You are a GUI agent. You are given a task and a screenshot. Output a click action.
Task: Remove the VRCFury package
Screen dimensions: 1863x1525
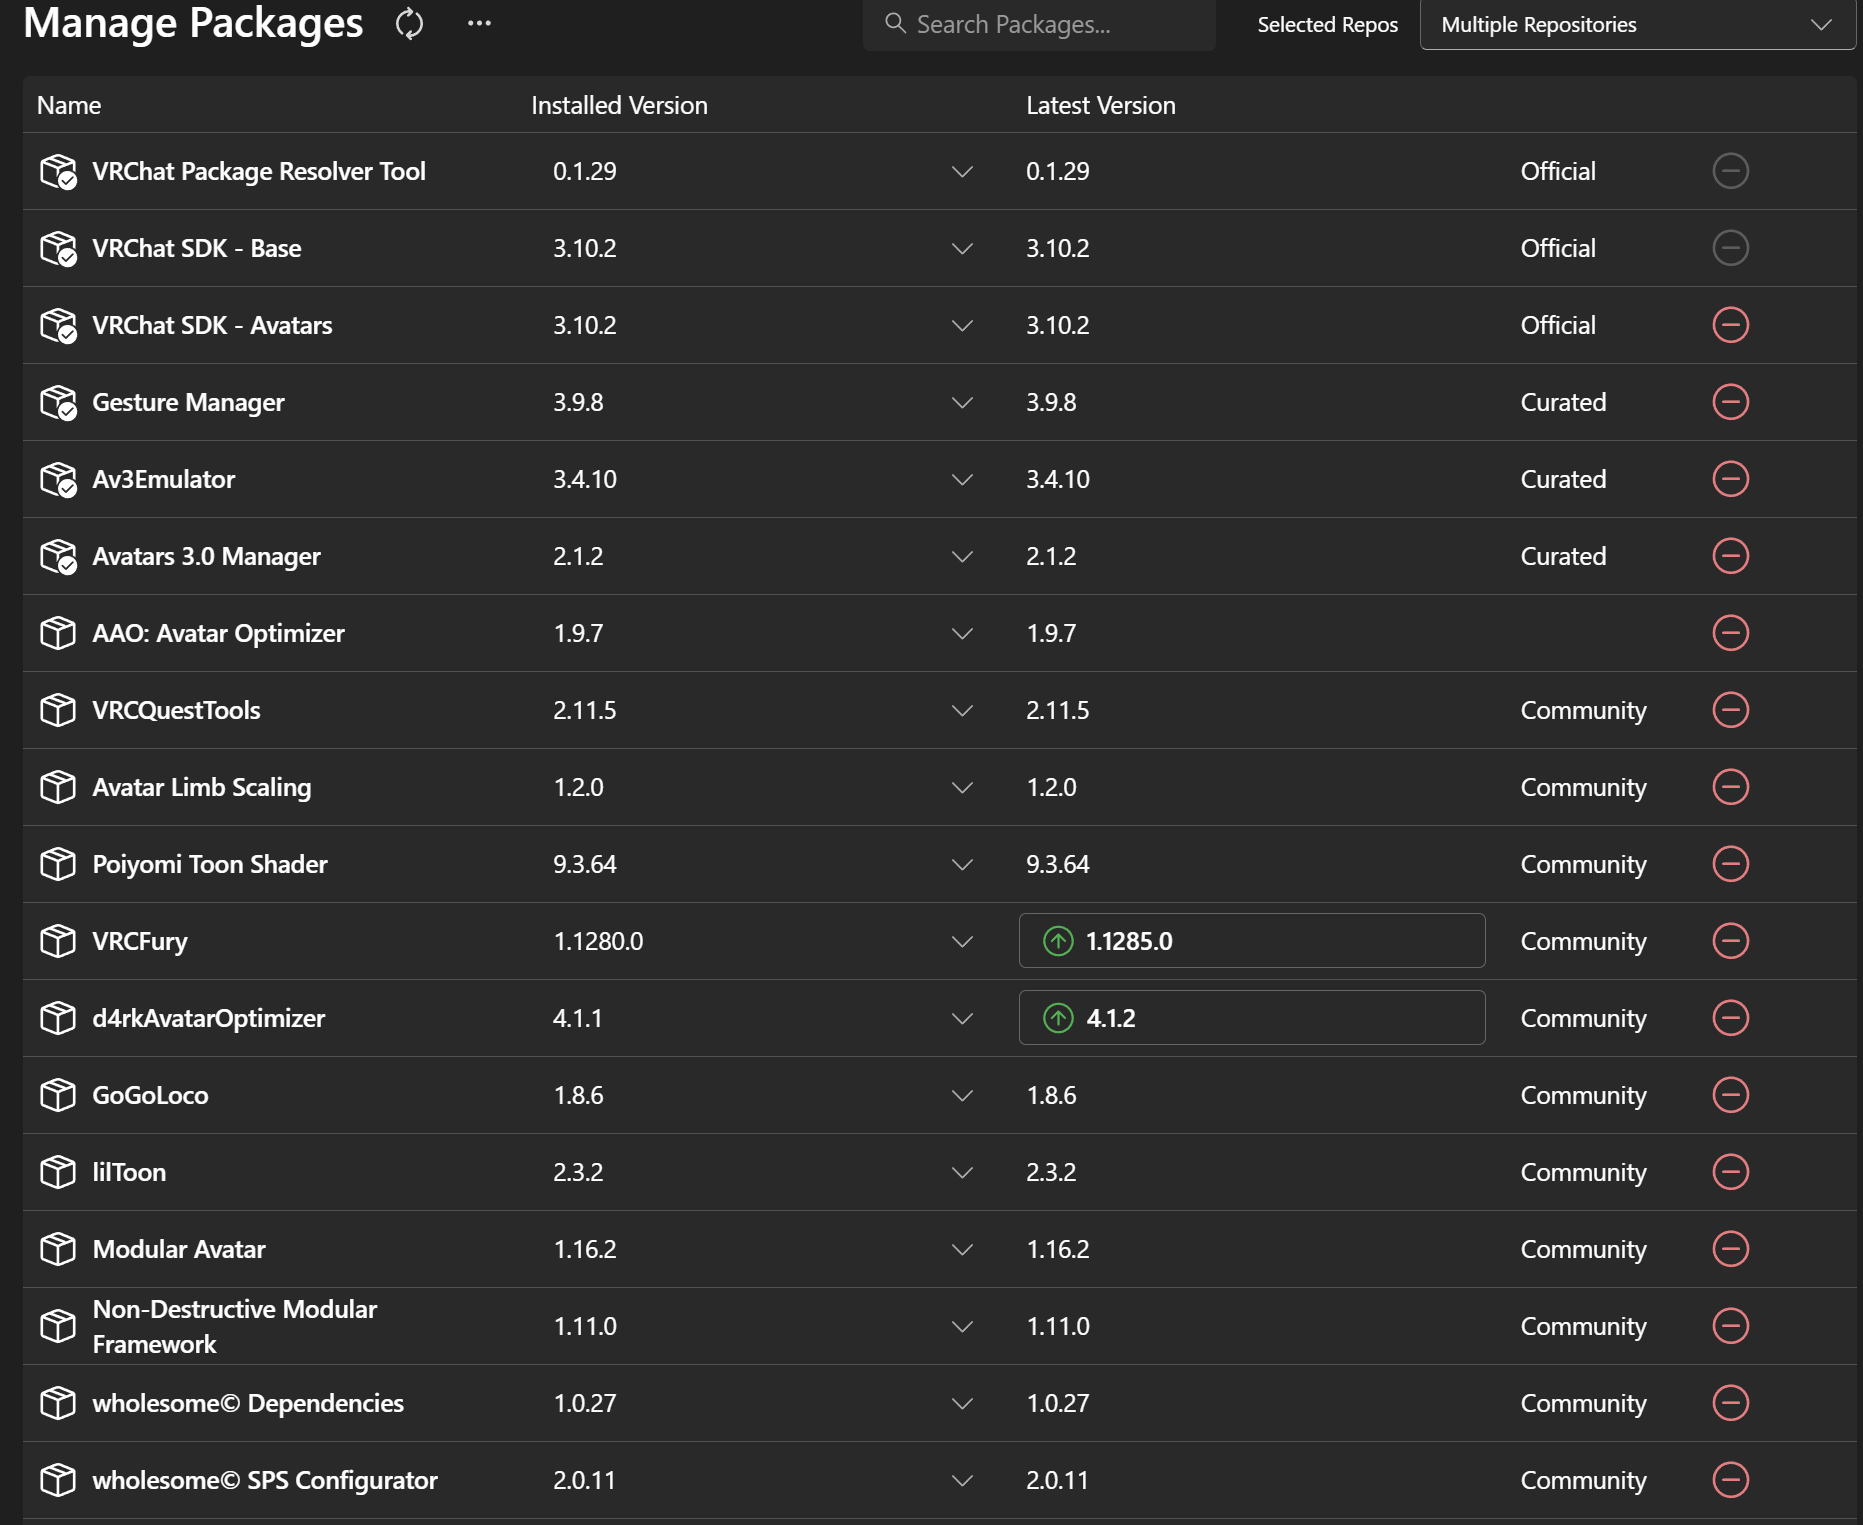(x=1730, y=941)
